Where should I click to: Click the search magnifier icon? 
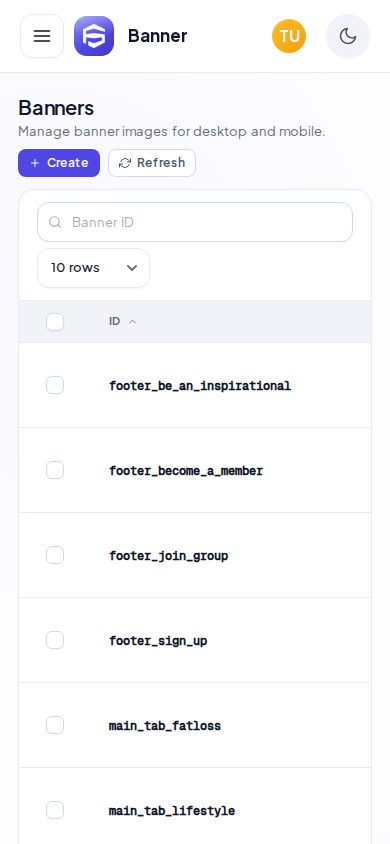(55, 222)
